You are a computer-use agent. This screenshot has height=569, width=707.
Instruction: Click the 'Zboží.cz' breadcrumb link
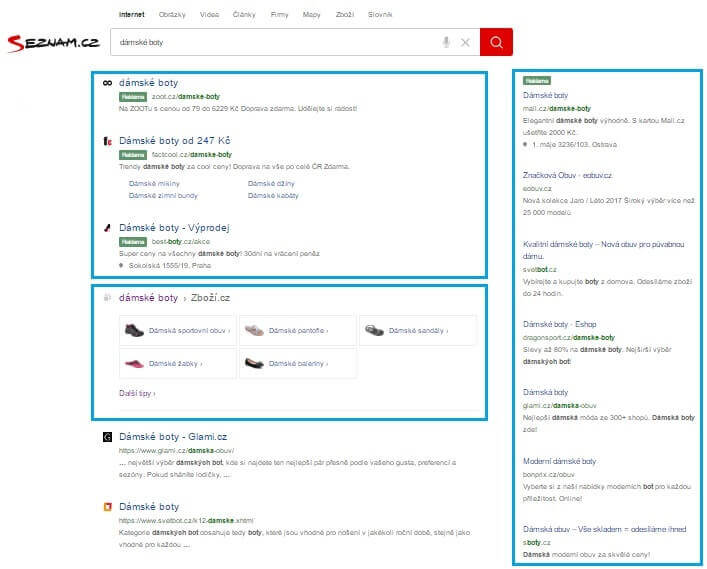click(210, 298)
